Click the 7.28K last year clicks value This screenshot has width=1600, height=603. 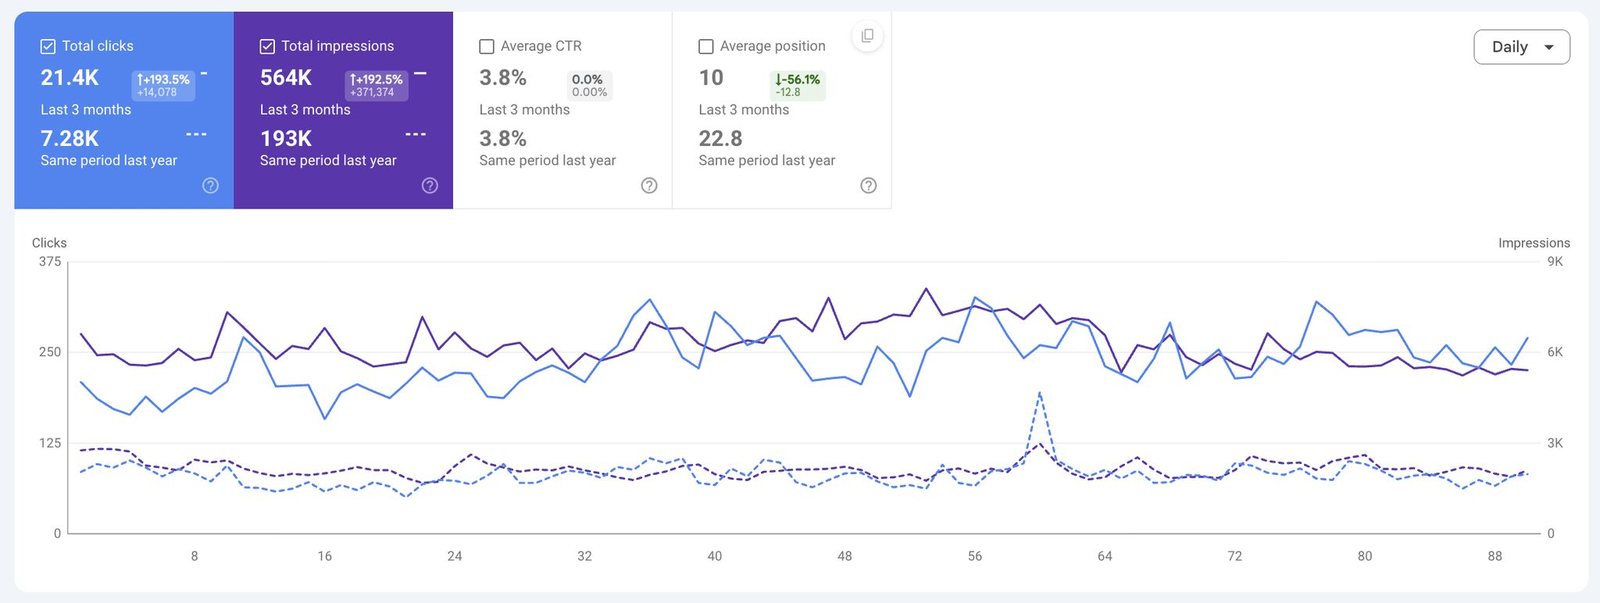point(70,139)
